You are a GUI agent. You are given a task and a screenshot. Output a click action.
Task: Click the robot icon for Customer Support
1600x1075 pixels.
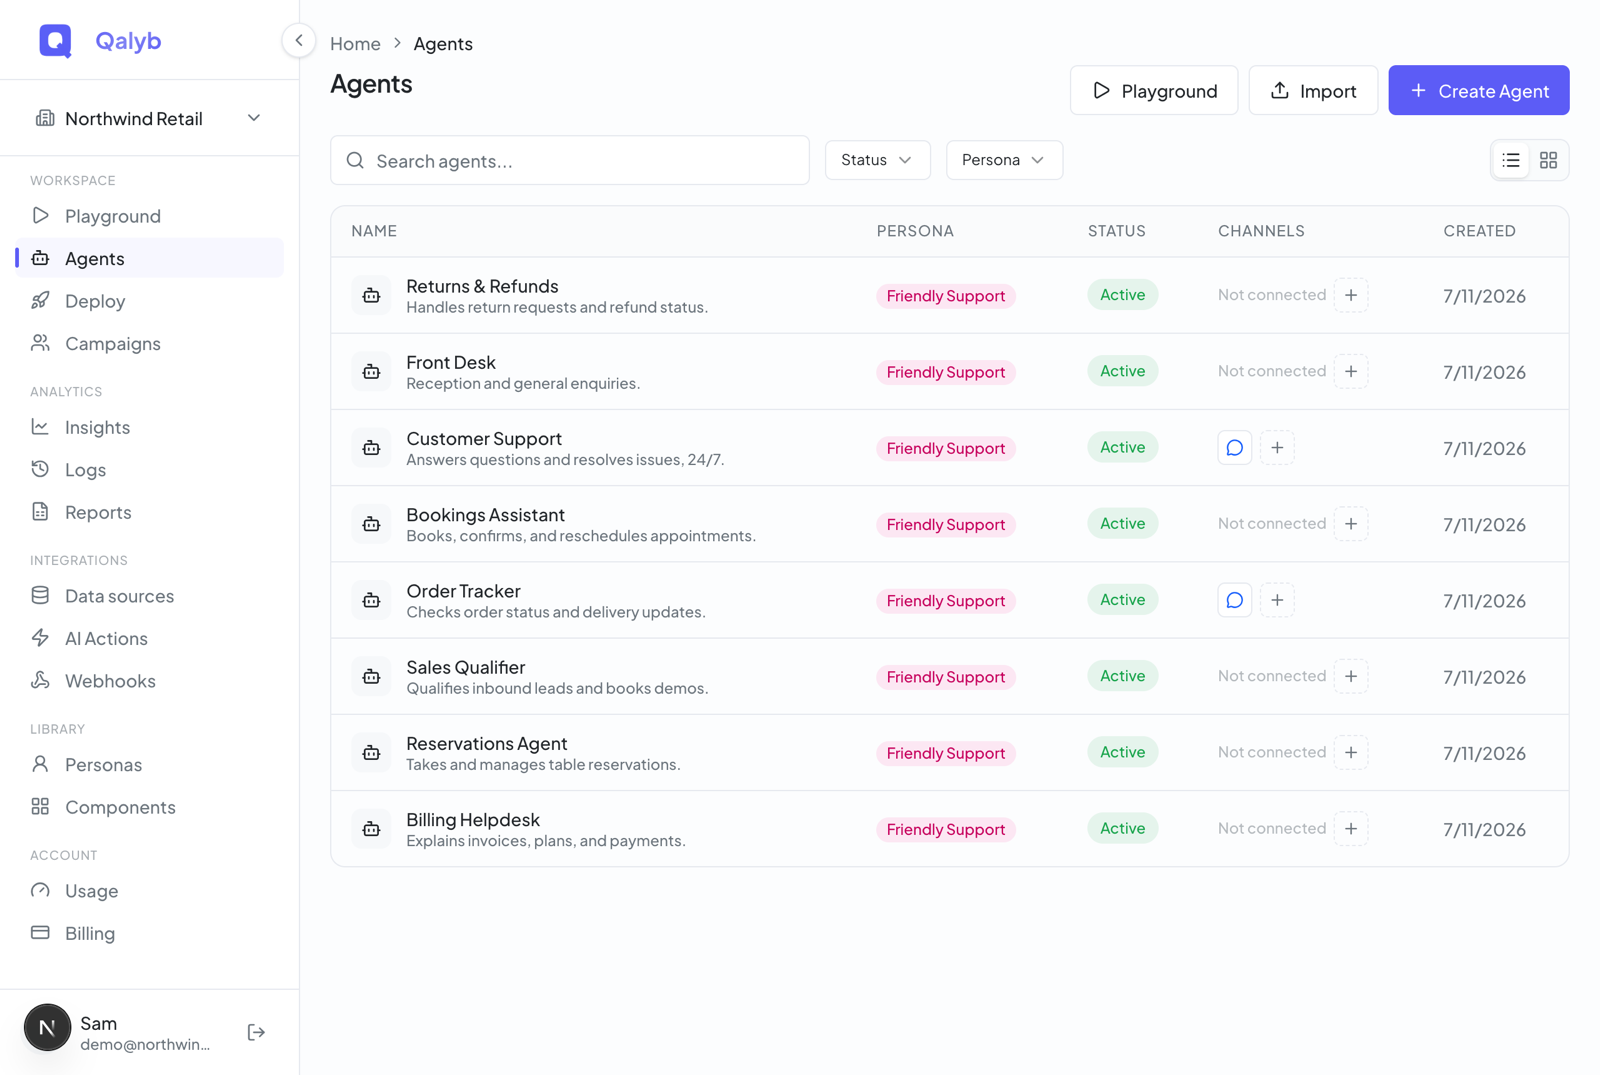371,448
